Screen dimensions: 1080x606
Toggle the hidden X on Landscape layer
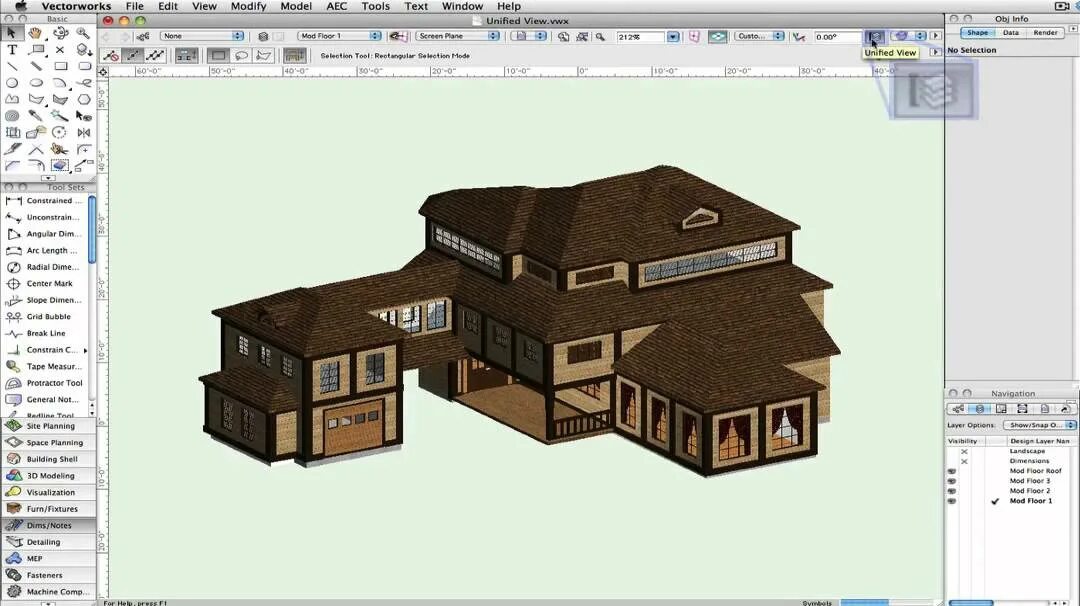[964, 451]
